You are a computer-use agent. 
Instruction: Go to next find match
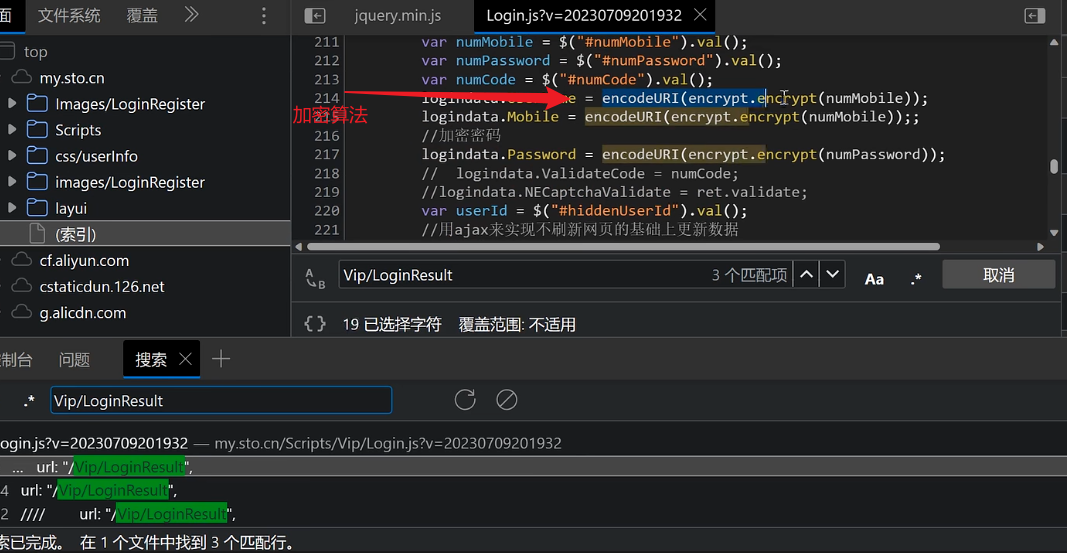click(832, 275)
